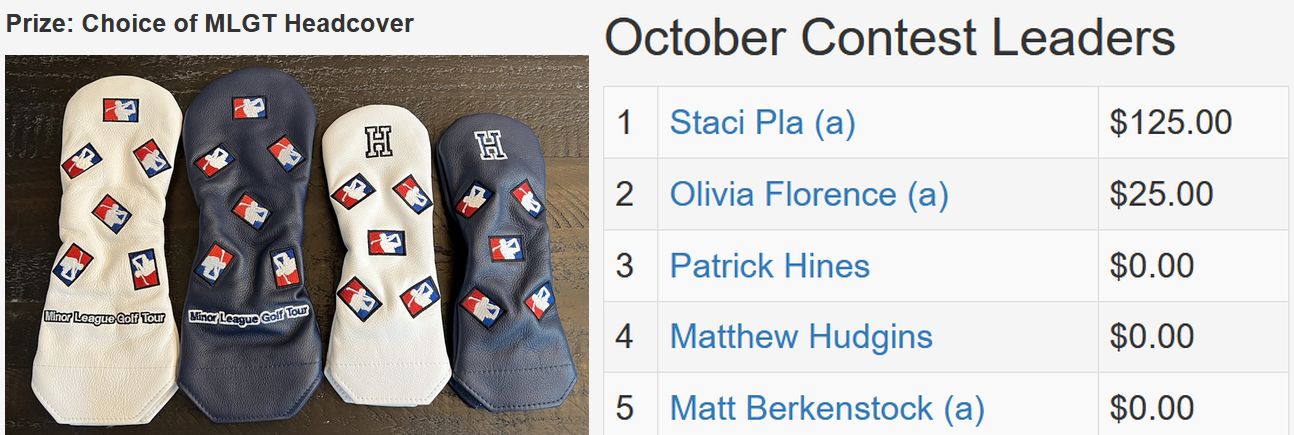Click Minor League Golf Tour text on navy headcover
Image resolution: width=1294 pixels, height=435 pixels.
click(x=249, y=316)
